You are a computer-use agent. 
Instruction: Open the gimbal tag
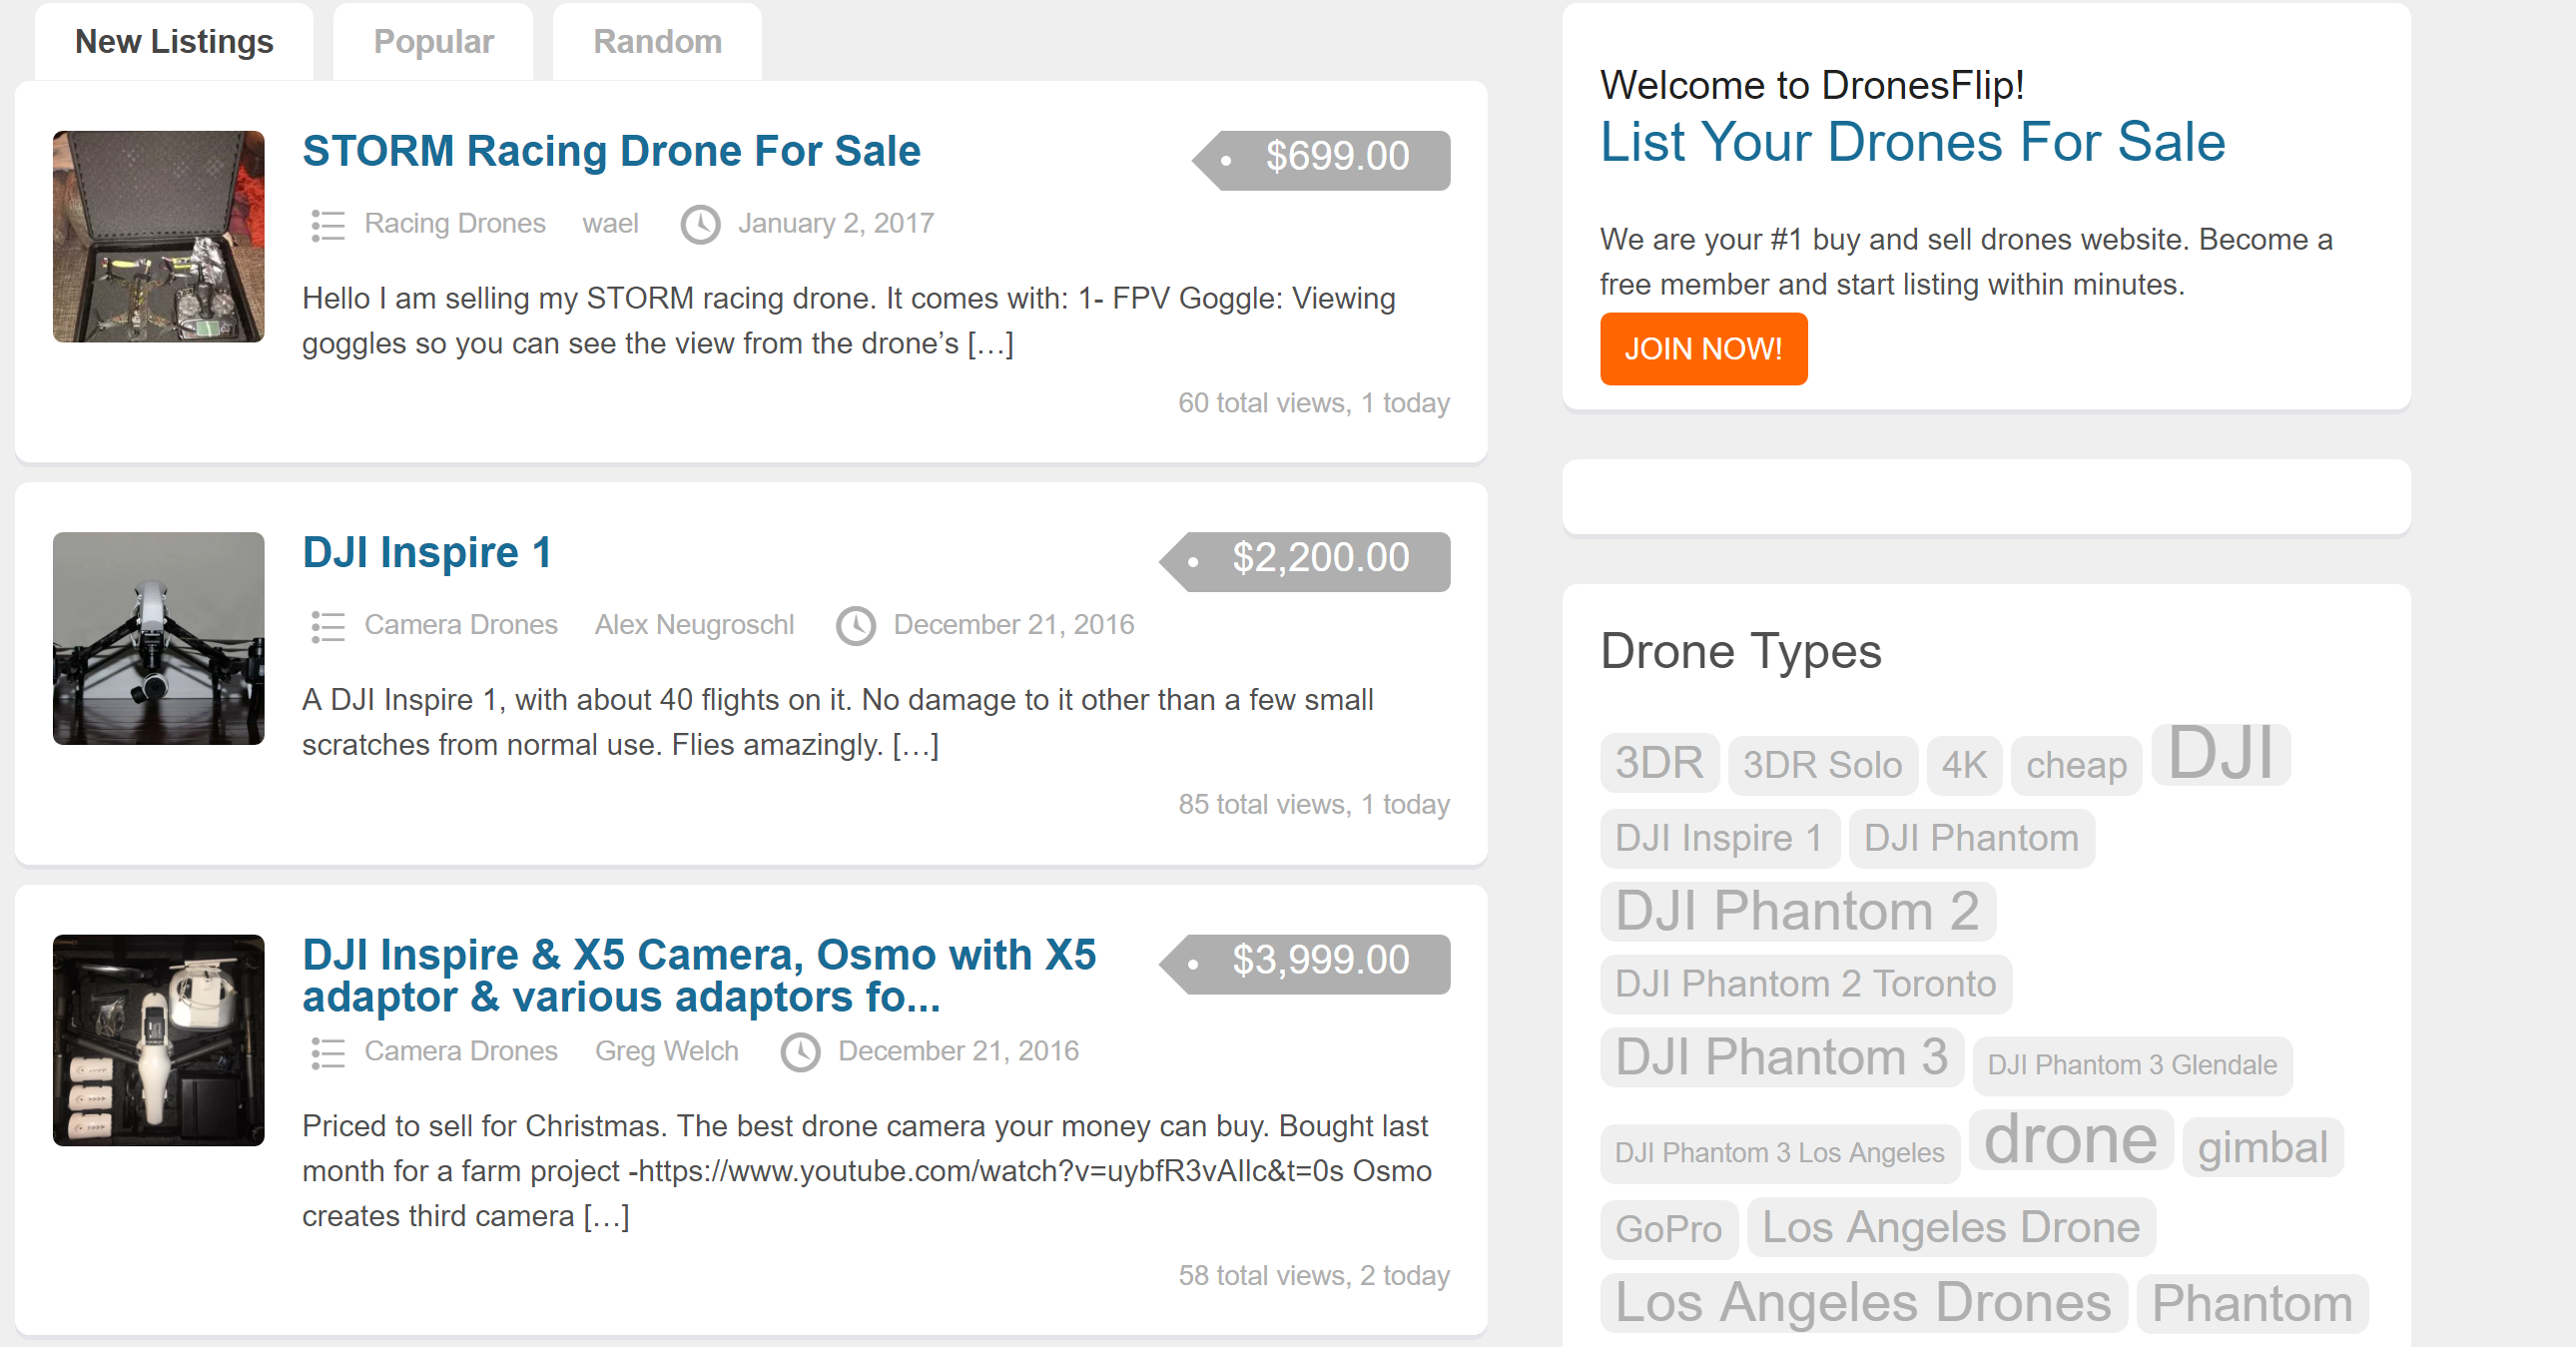(x=2262, y=1147)
